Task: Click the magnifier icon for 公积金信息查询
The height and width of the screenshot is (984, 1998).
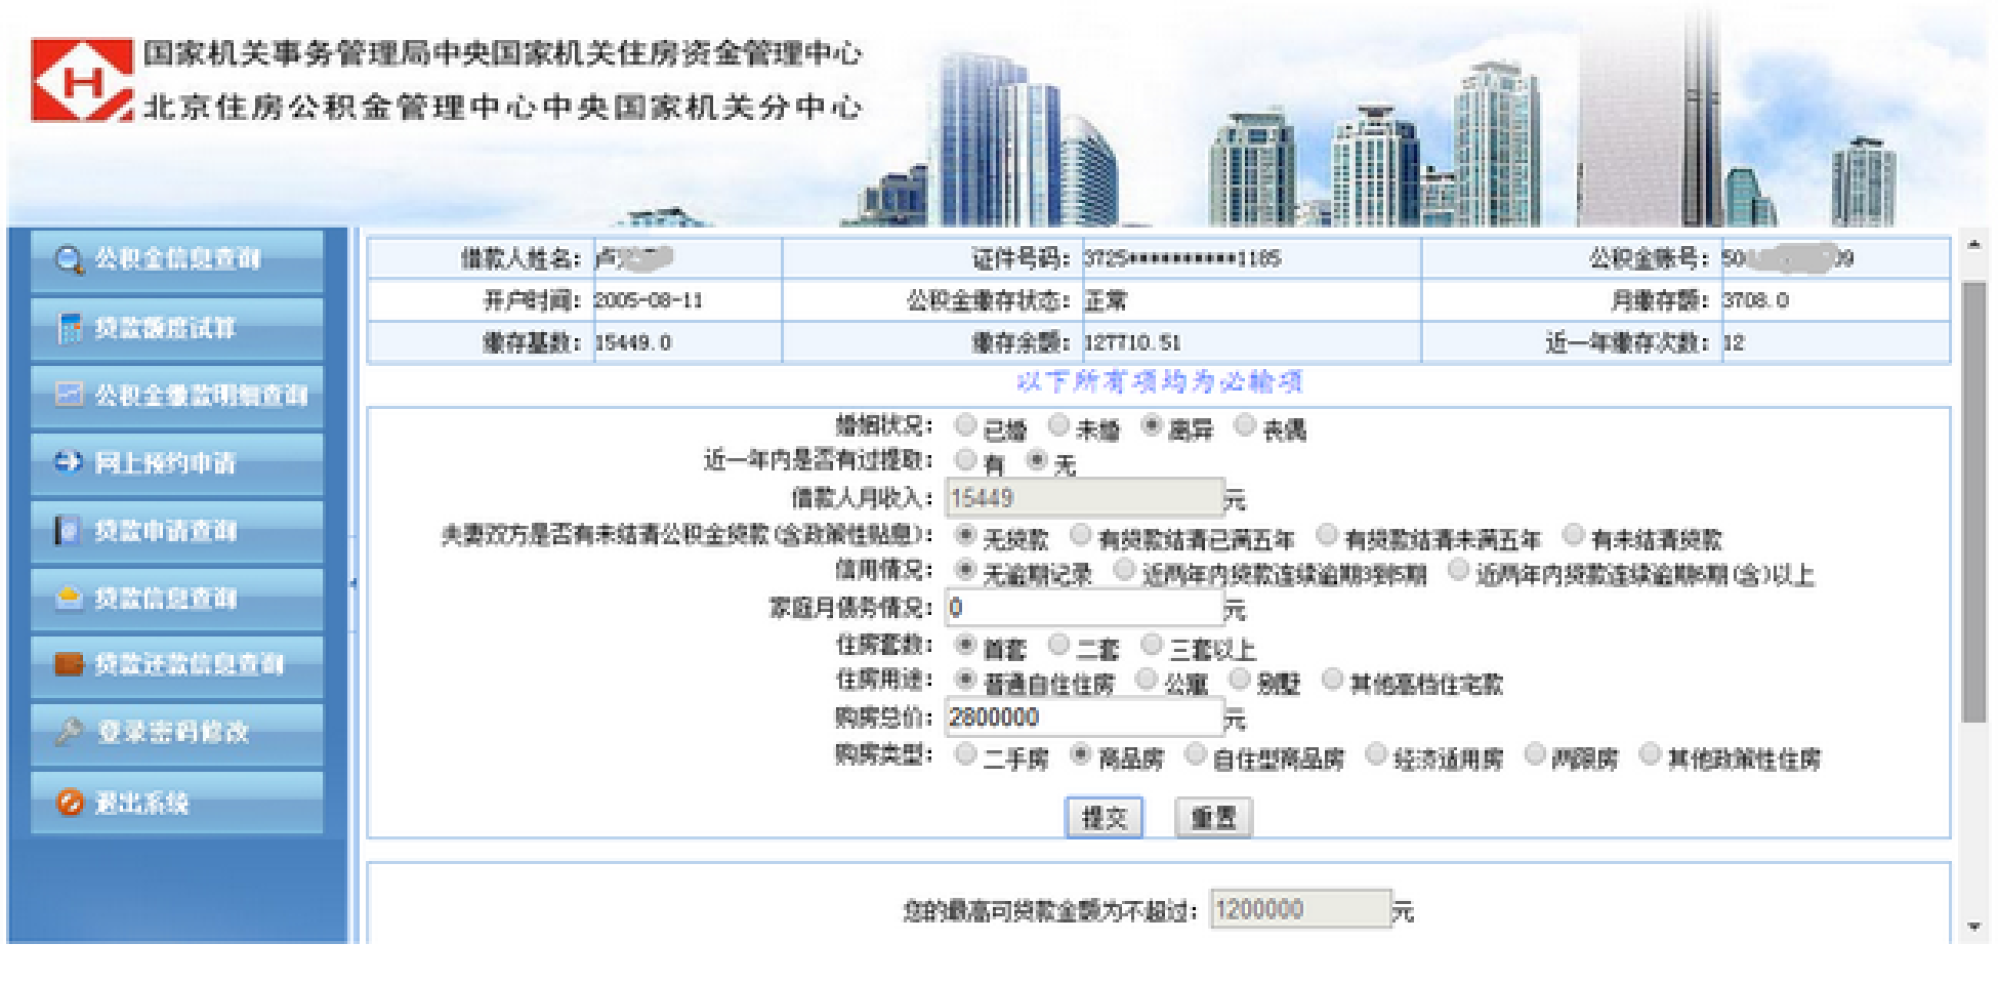Action: pos(69,260)
